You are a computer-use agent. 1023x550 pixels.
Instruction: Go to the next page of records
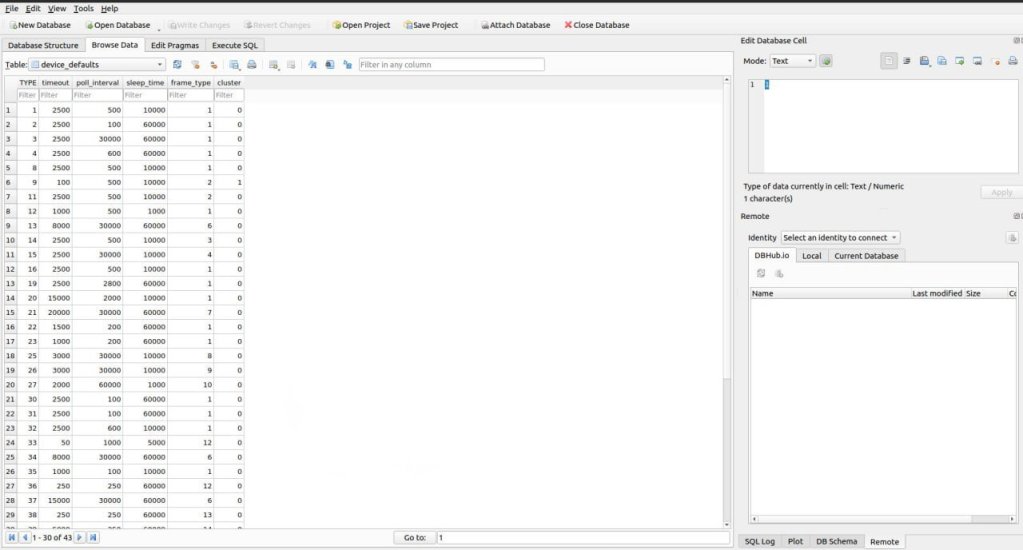click(80, 537)
